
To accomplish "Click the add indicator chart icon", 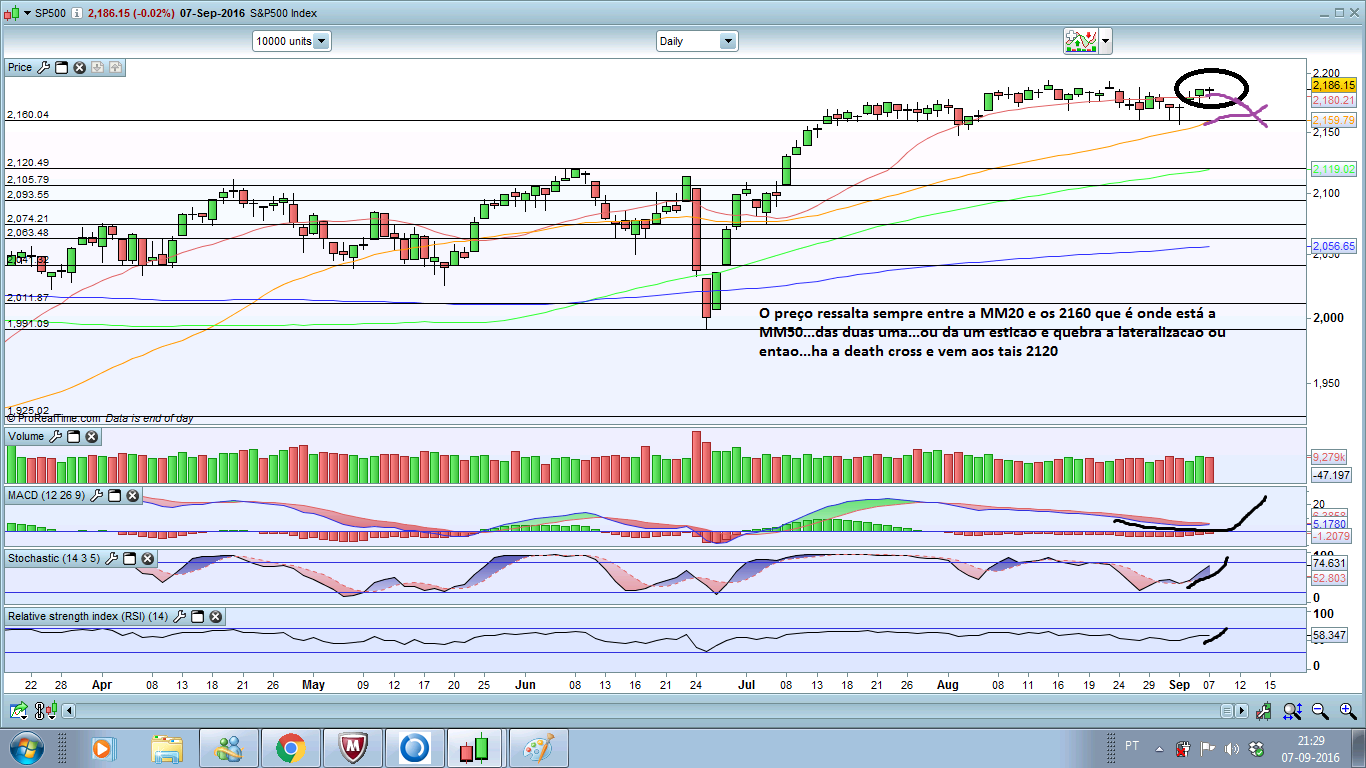I will click(1080, 41).
